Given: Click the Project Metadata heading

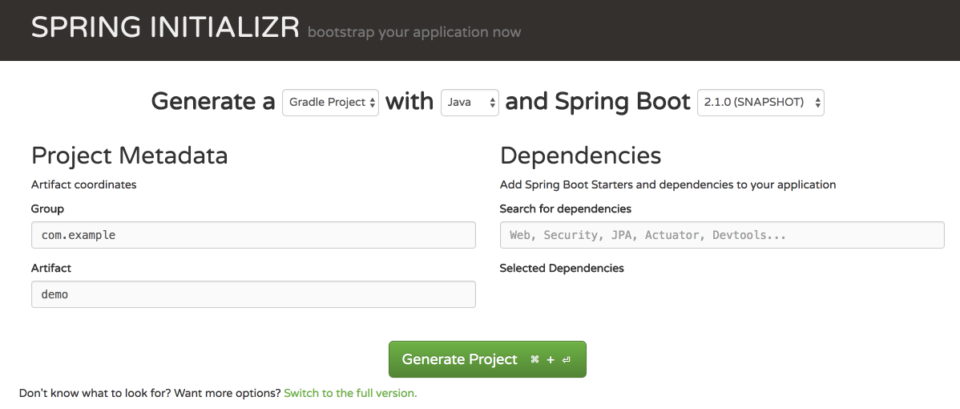Looking at the screenshot, I should 129,156.
